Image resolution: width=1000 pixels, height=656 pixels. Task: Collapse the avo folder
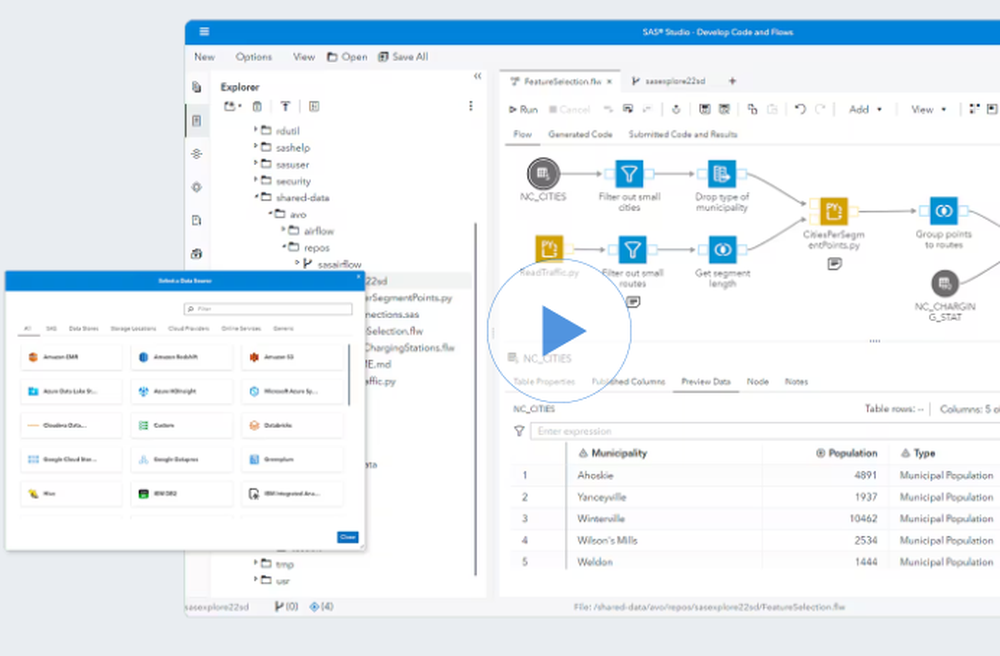click(270, 213)
